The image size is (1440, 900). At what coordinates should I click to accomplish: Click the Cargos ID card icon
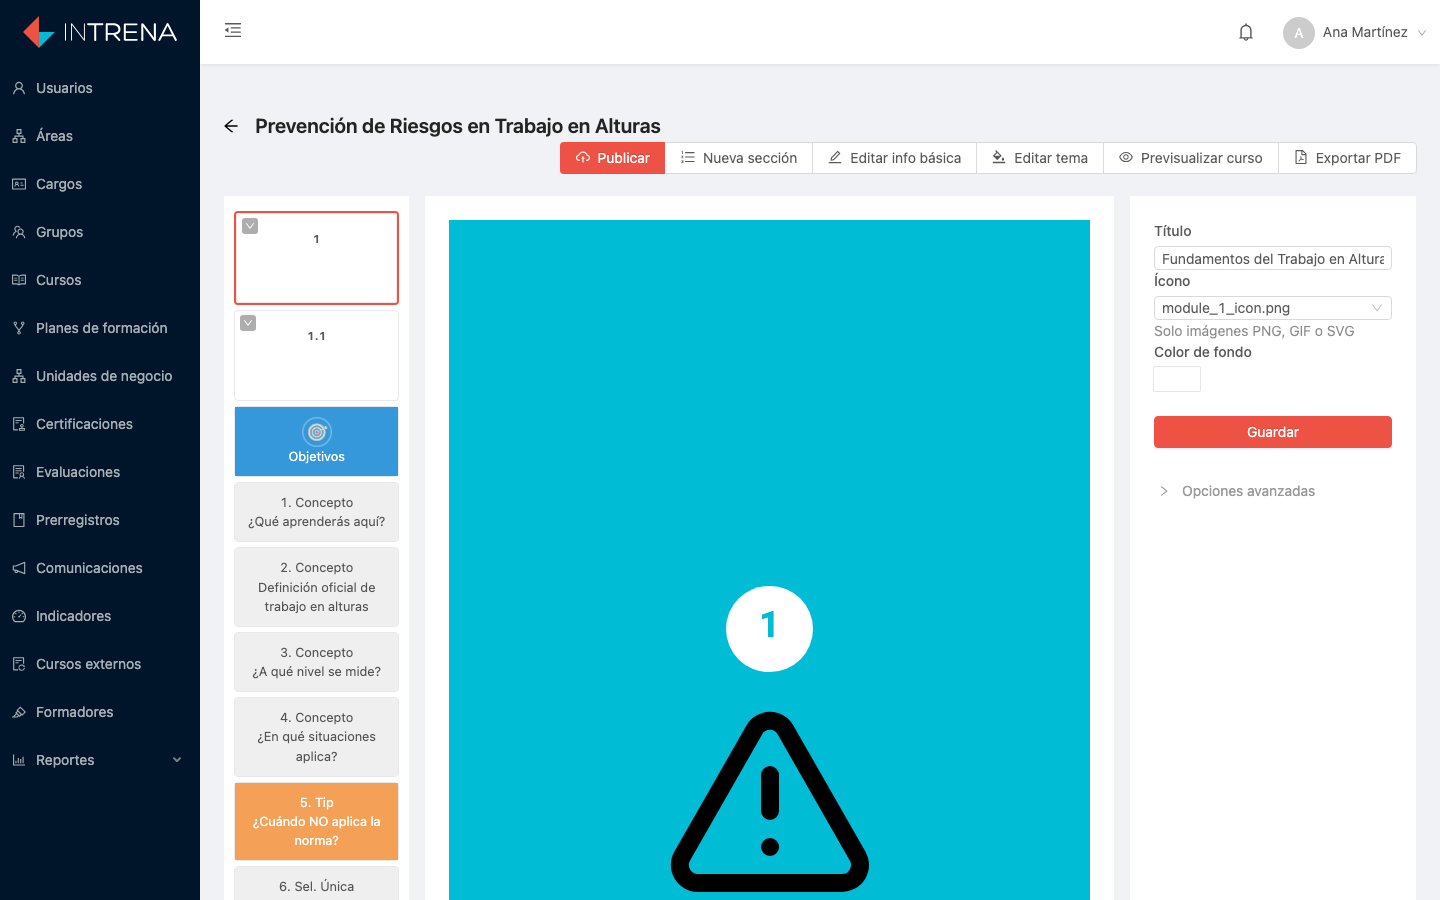[19, 184]
